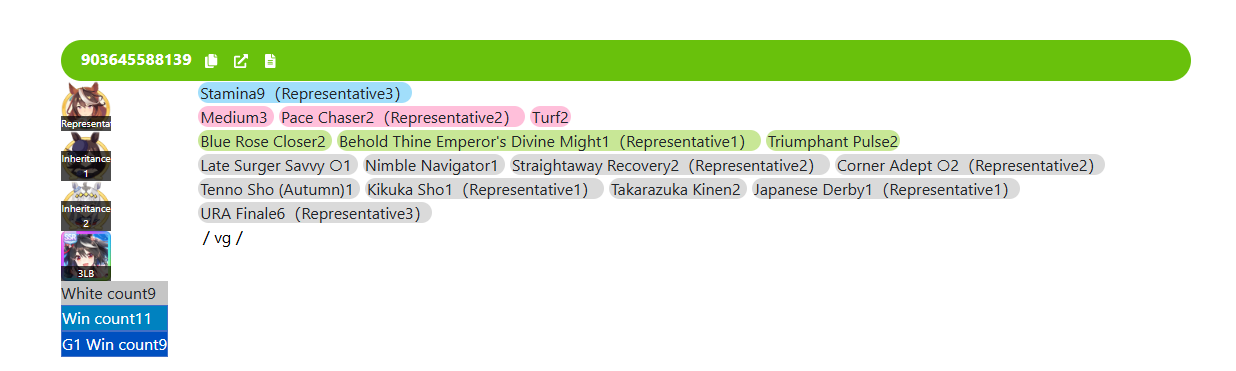This screenshot has height=371, width=1236.
Task: Click the White count9 label
Action: tap(114, 293)
